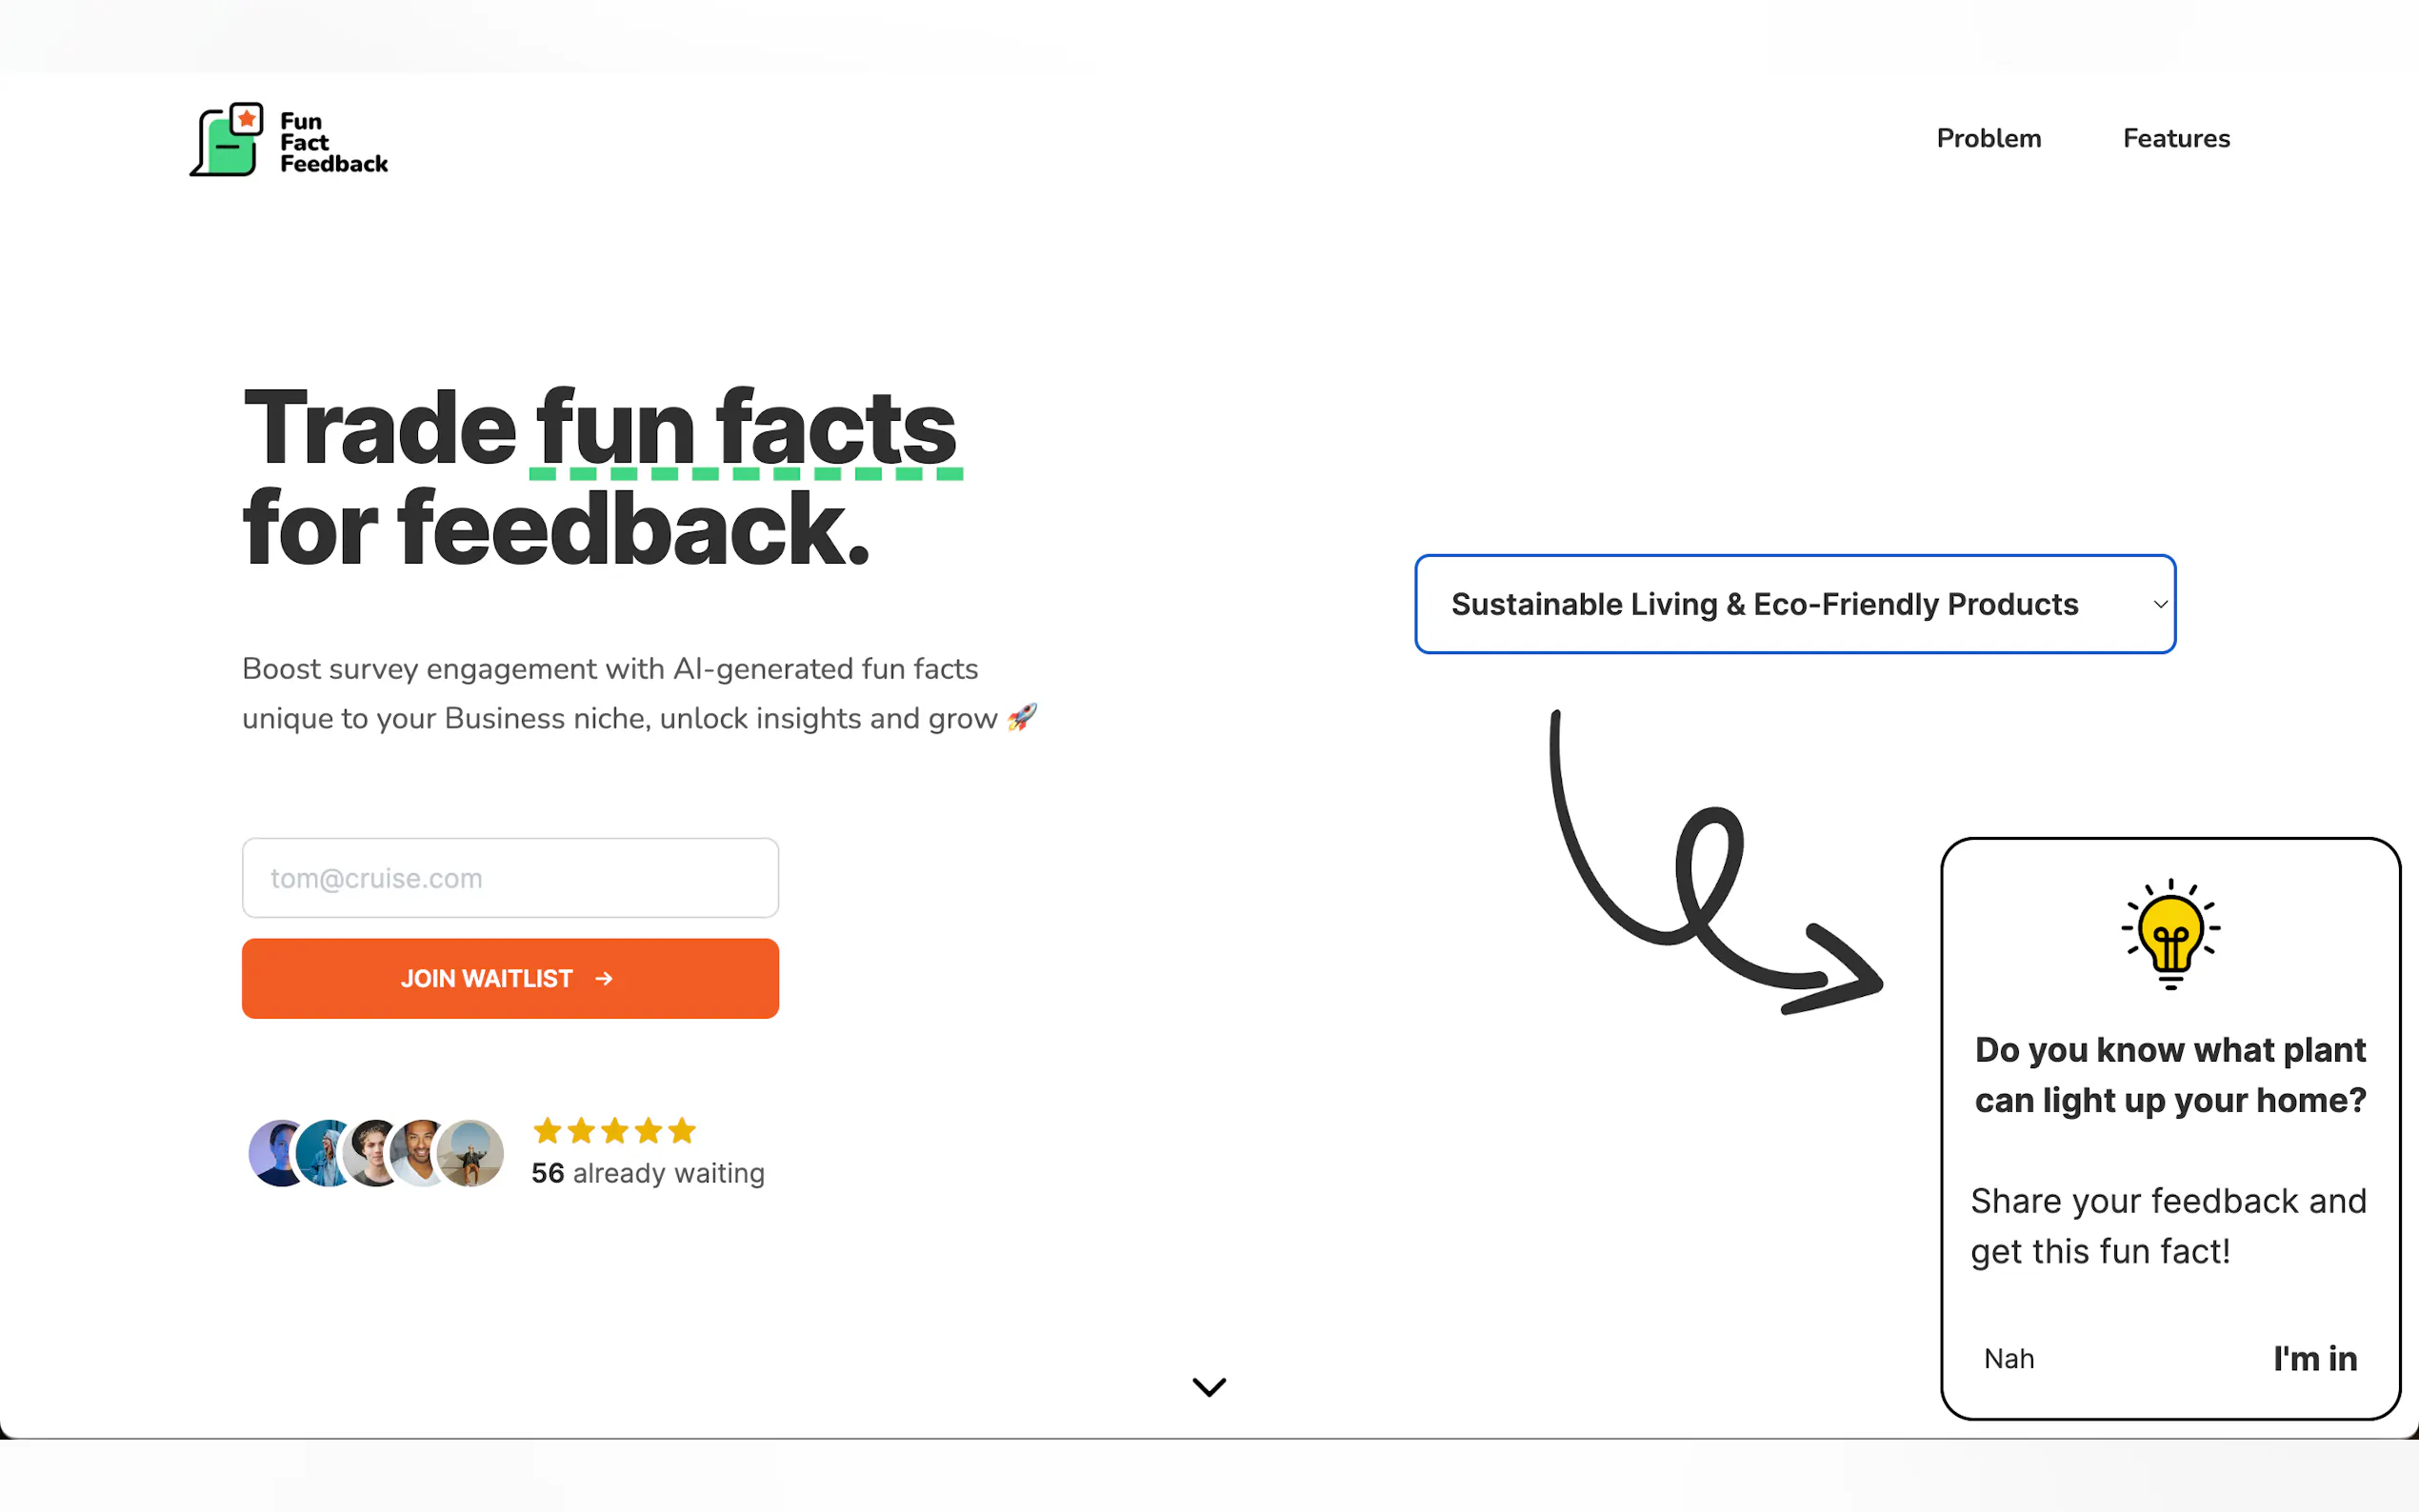Click the five-star rating icons
The height and width of the screenshot is (1512, 2419).
point(614,1131)
